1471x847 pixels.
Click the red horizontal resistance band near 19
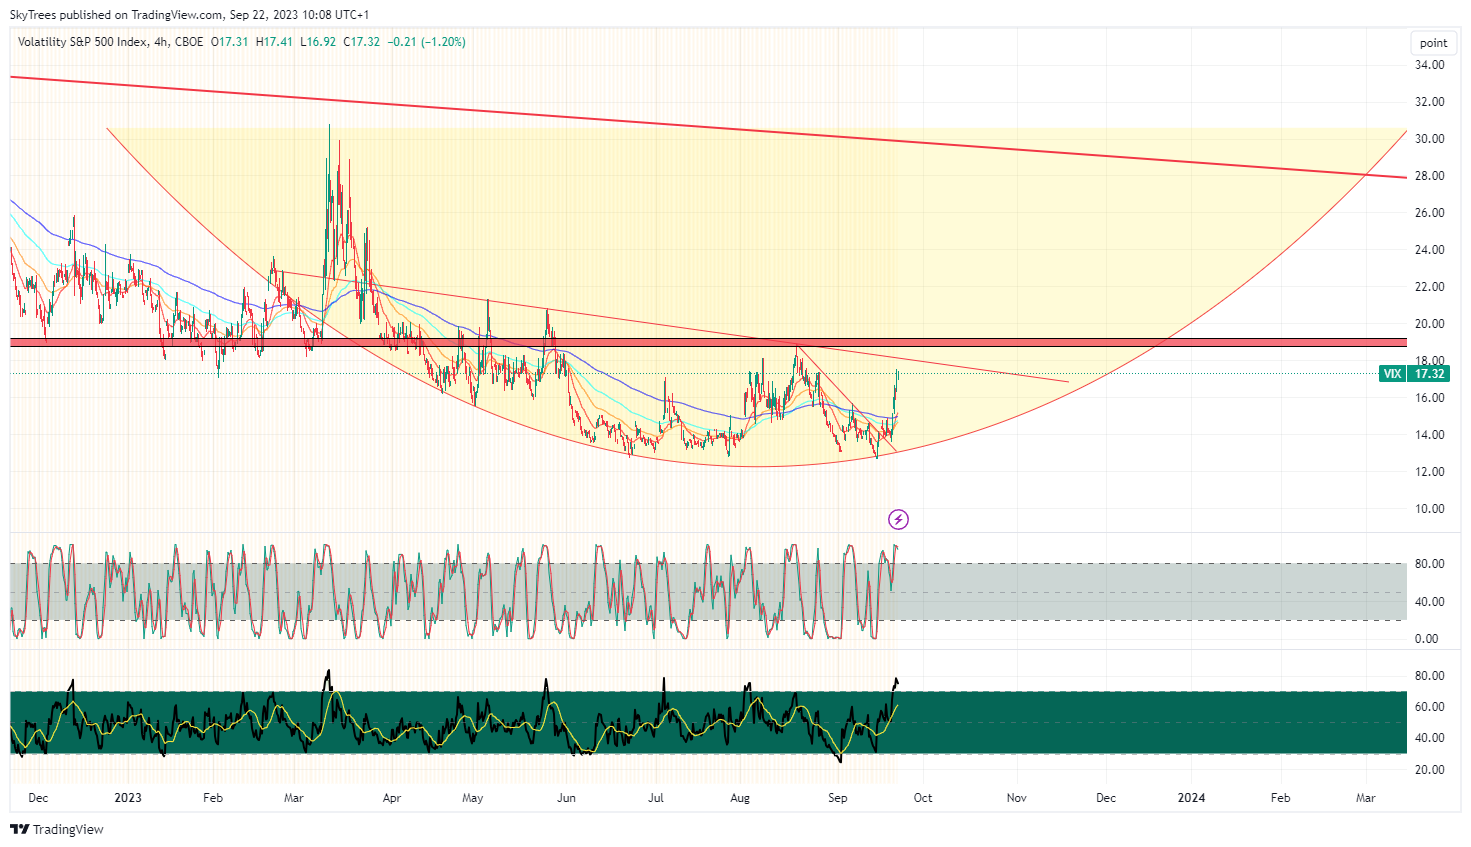point(708,343)
